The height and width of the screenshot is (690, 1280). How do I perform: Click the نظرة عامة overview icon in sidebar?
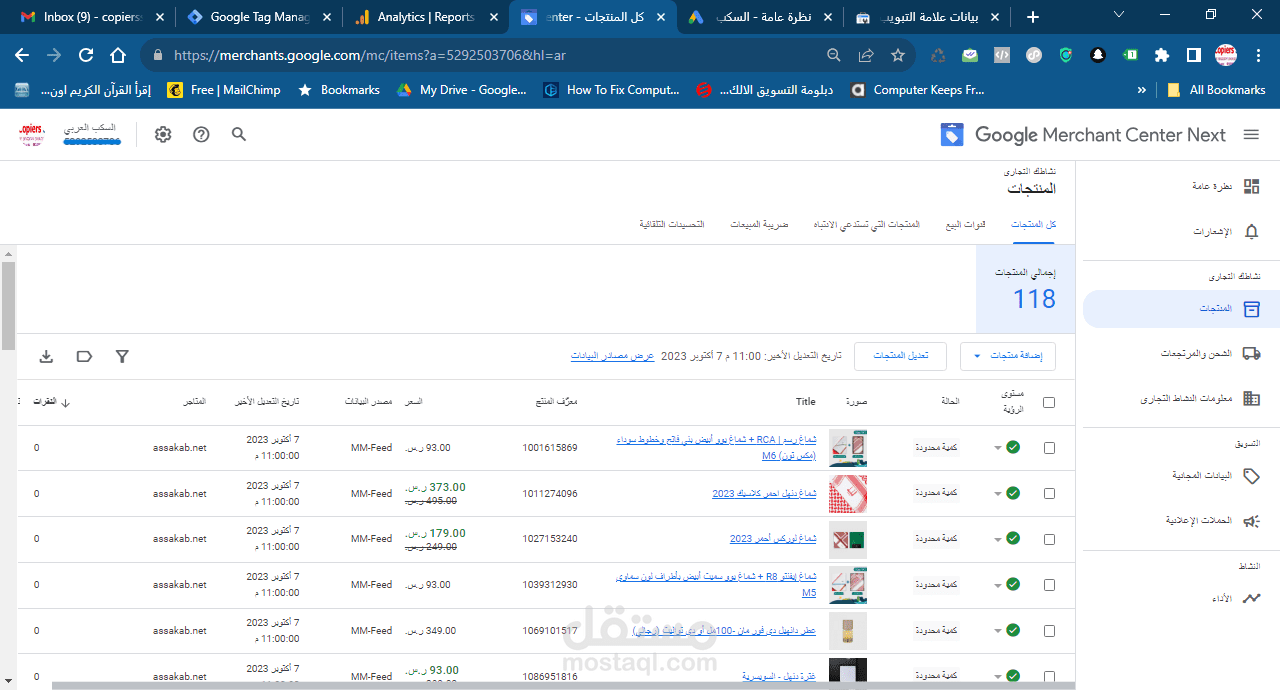click(1251, 186)
